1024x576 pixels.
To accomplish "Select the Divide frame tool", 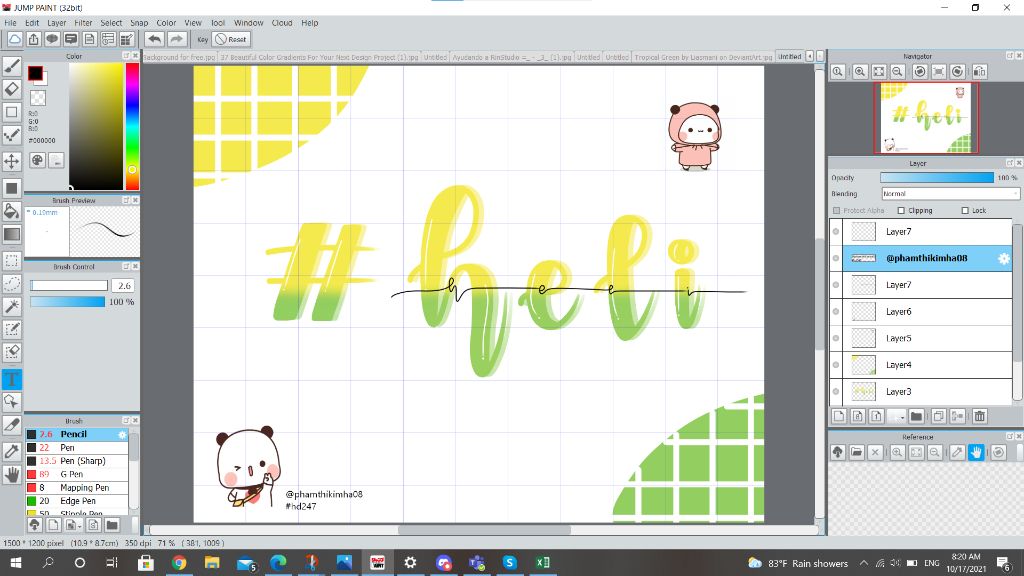I will pos(12,425).
